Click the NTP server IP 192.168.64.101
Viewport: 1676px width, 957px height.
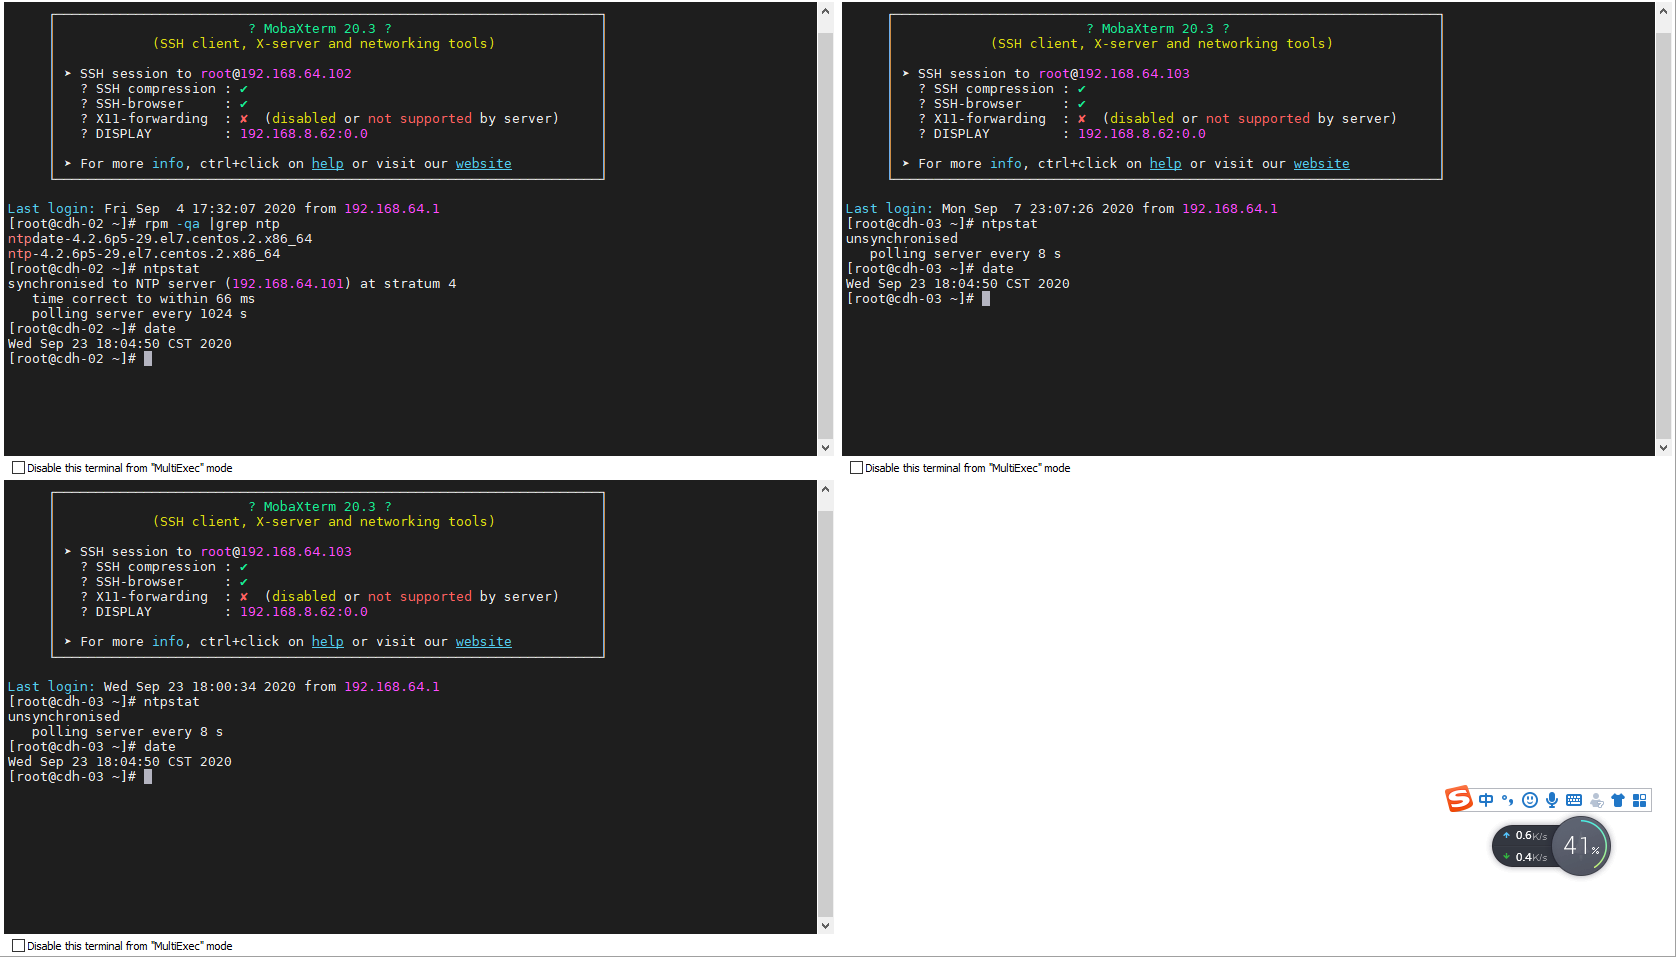[x=288, y=284]
